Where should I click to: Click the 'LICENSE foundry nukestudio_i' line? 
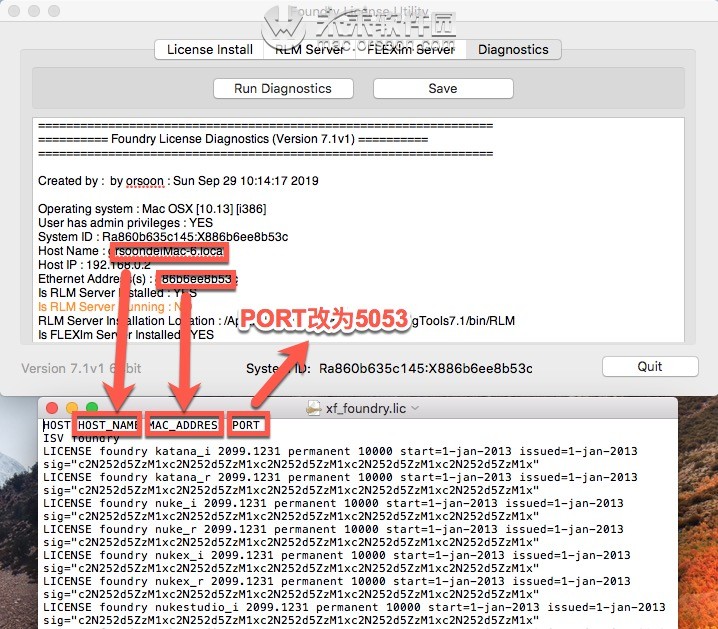pyautogui.click(x=354, y=607)
